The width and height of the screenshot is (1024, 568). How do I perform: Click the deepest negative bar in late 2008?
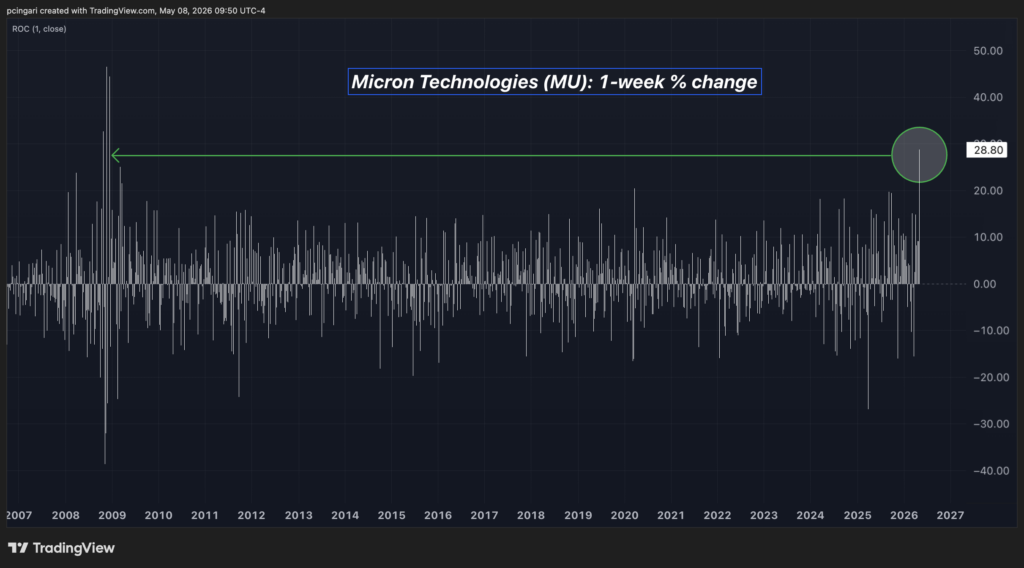pos(104,374)
